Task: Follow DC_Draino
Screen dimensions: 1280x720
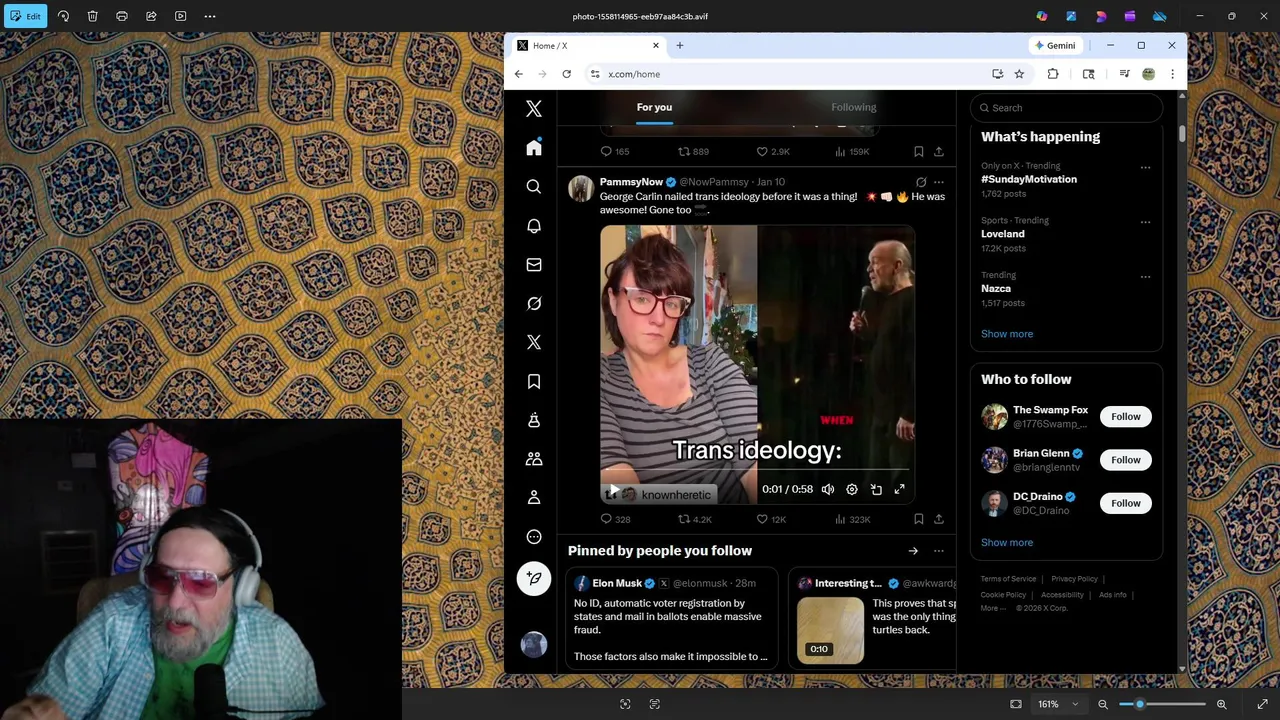Action: click(x=1125, y=503)
